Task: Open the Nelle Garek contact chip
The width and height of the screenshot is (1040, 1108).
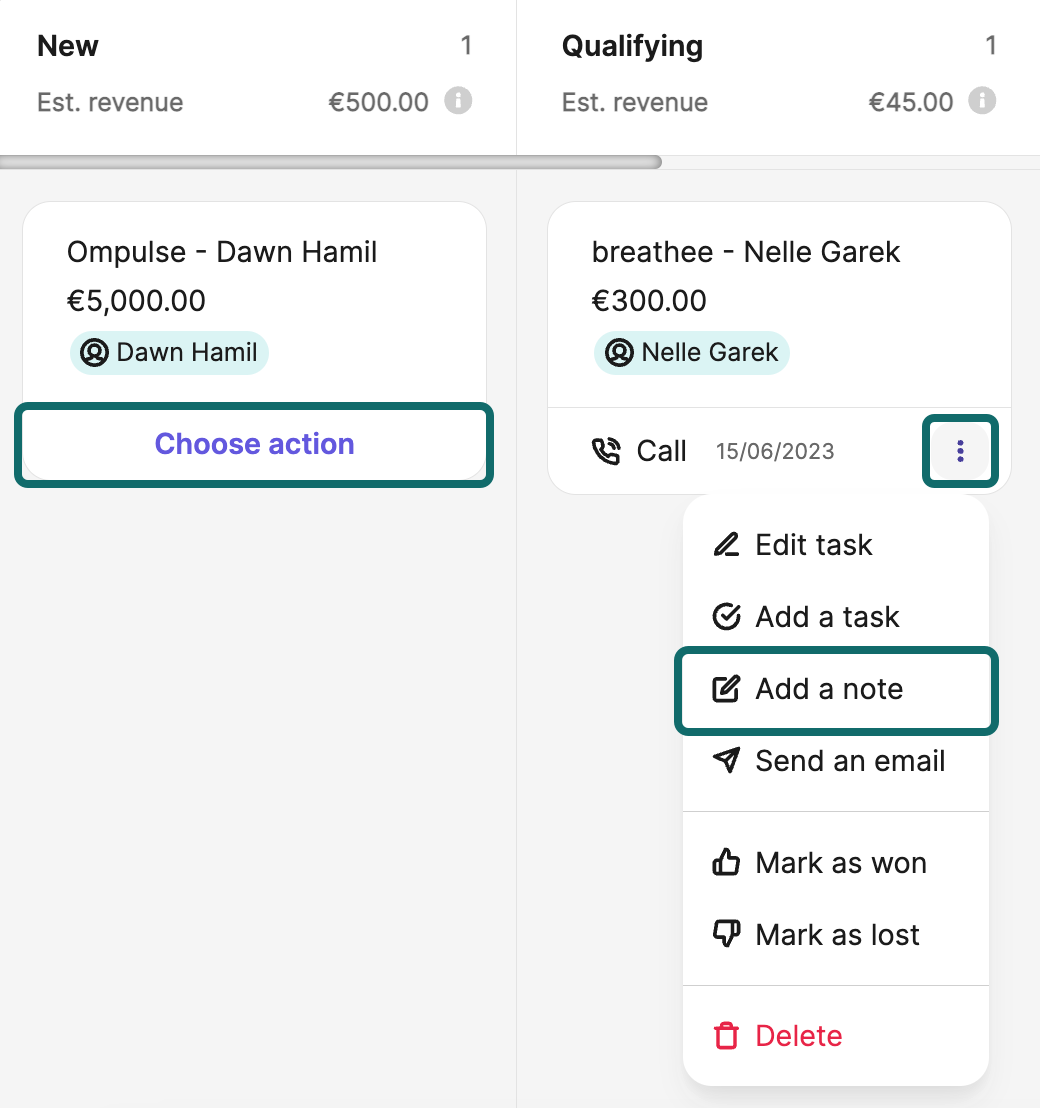Action: [x=692, y=353]
